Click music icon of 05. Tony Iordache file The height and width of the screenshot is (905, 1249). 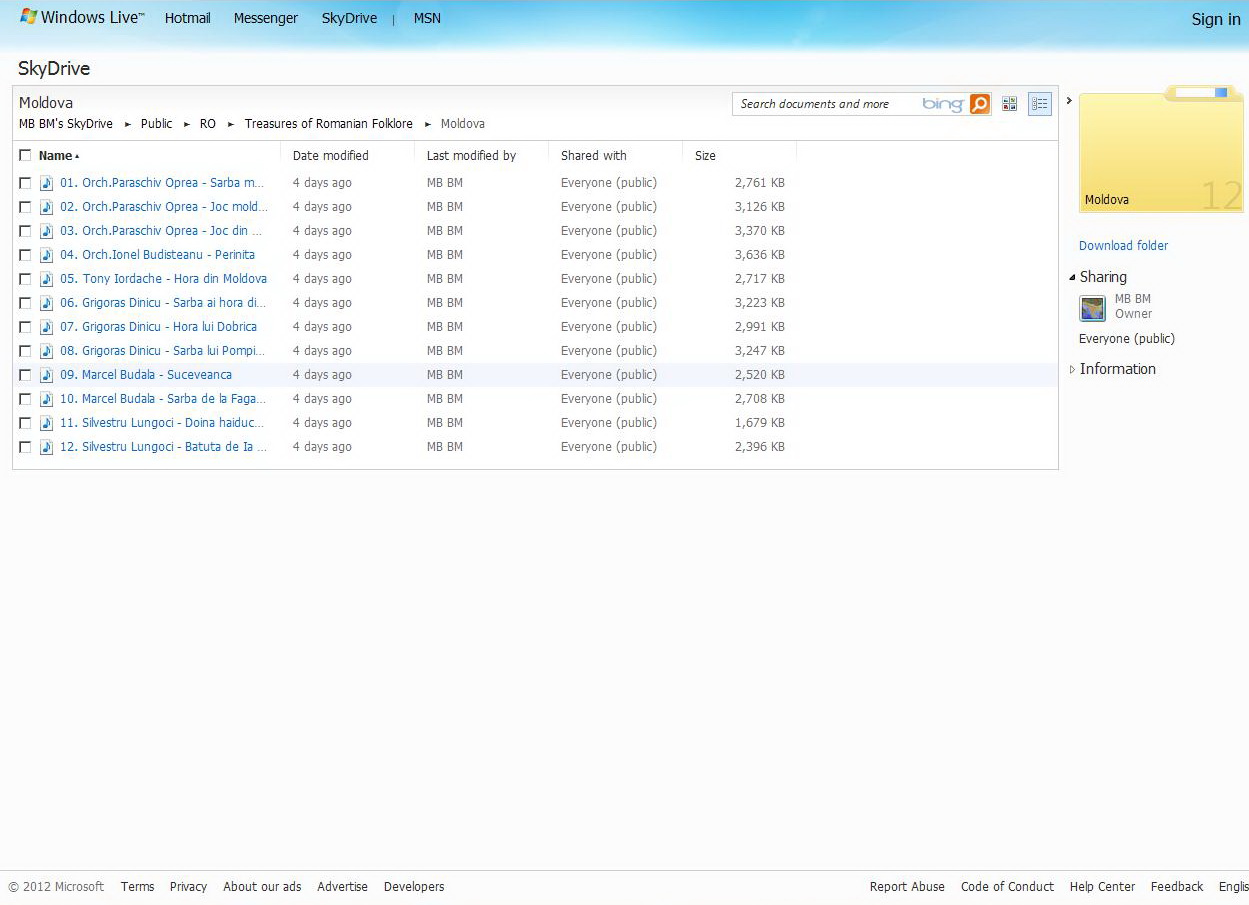46,279
